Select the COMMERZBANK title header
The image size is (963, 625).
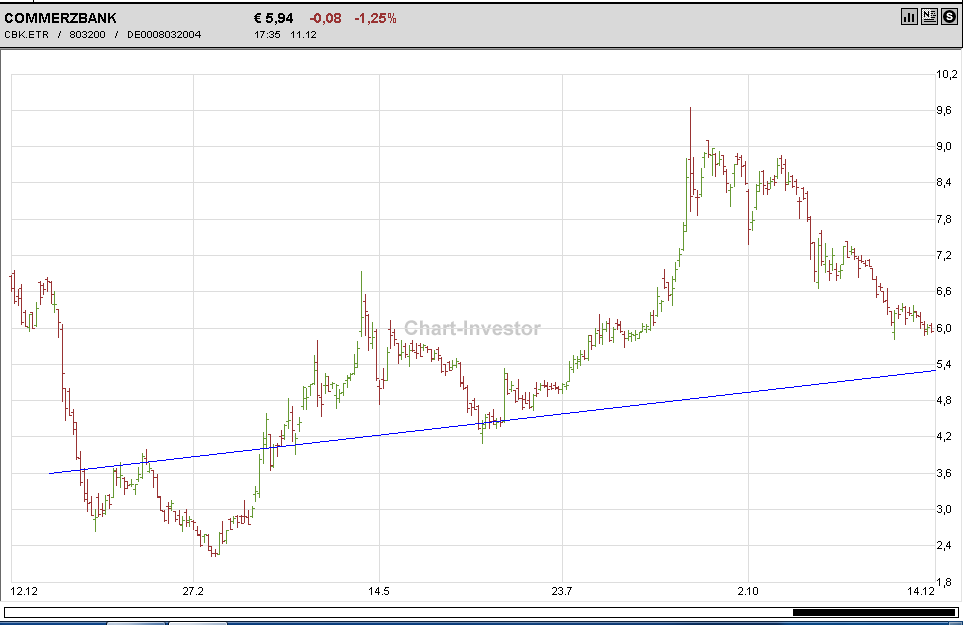60,17
